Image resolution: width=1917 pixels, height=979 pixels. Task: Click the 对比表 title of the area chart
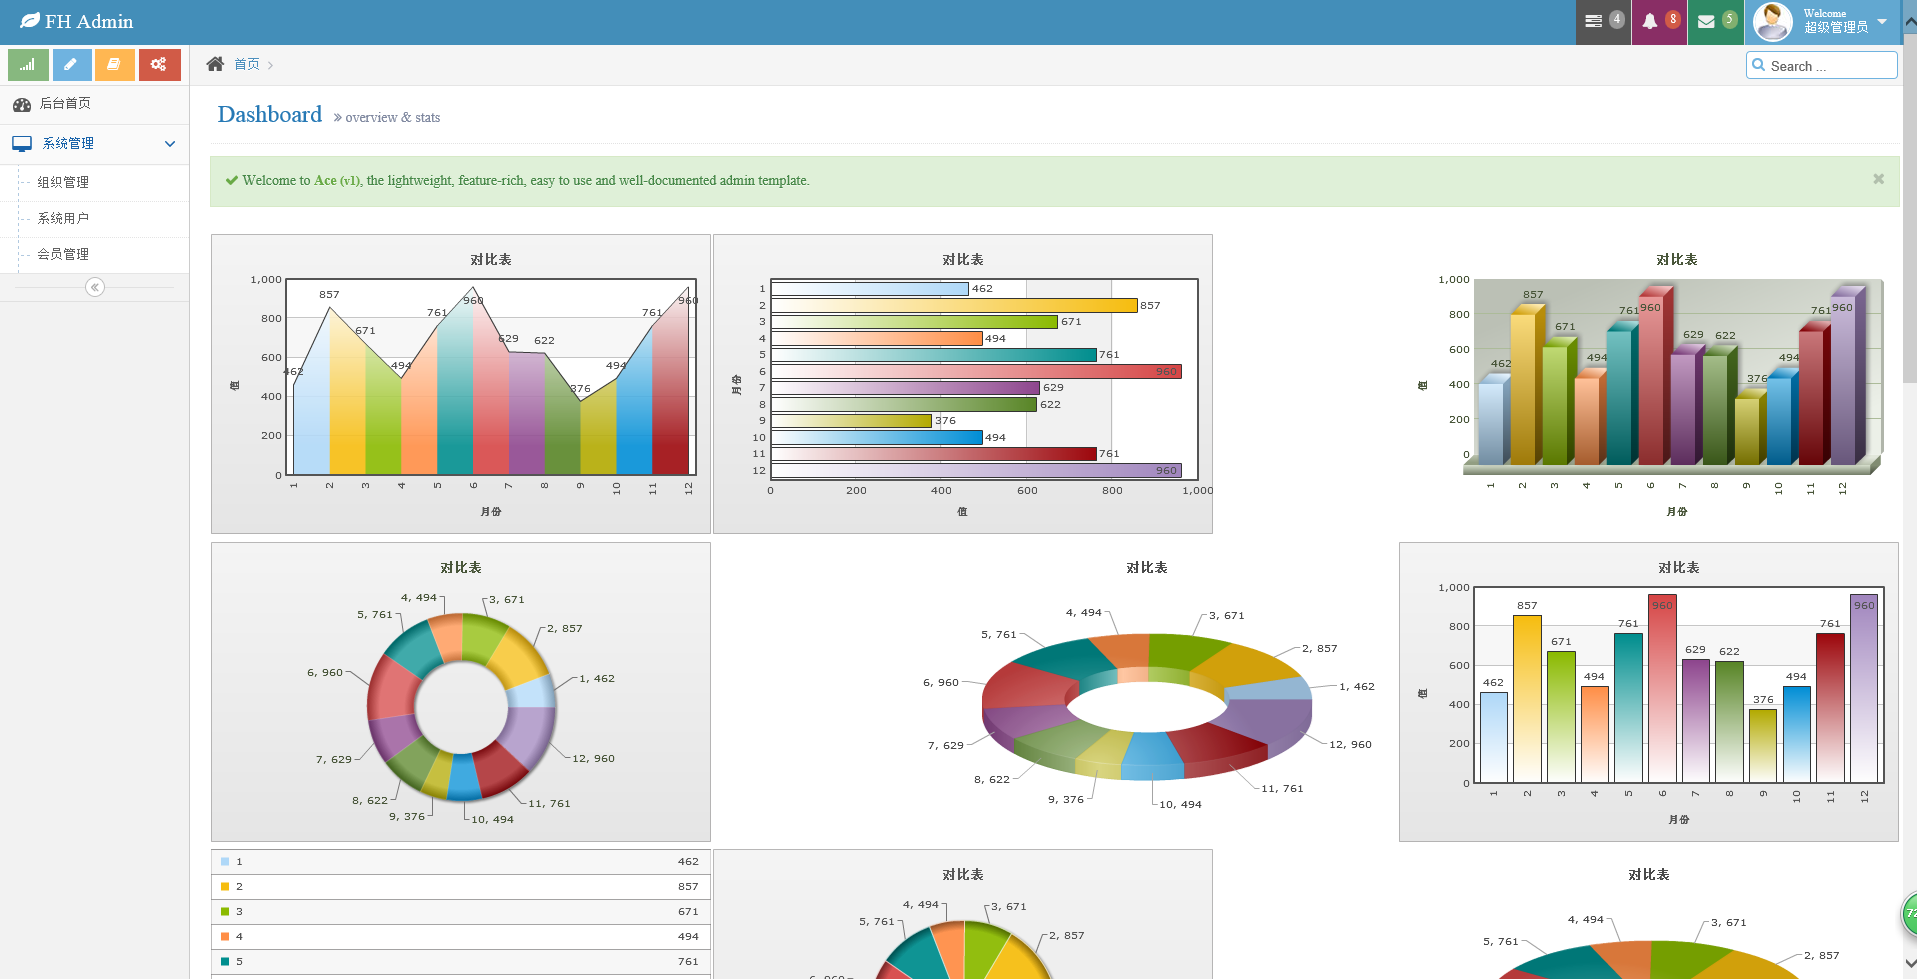point(490,259)
